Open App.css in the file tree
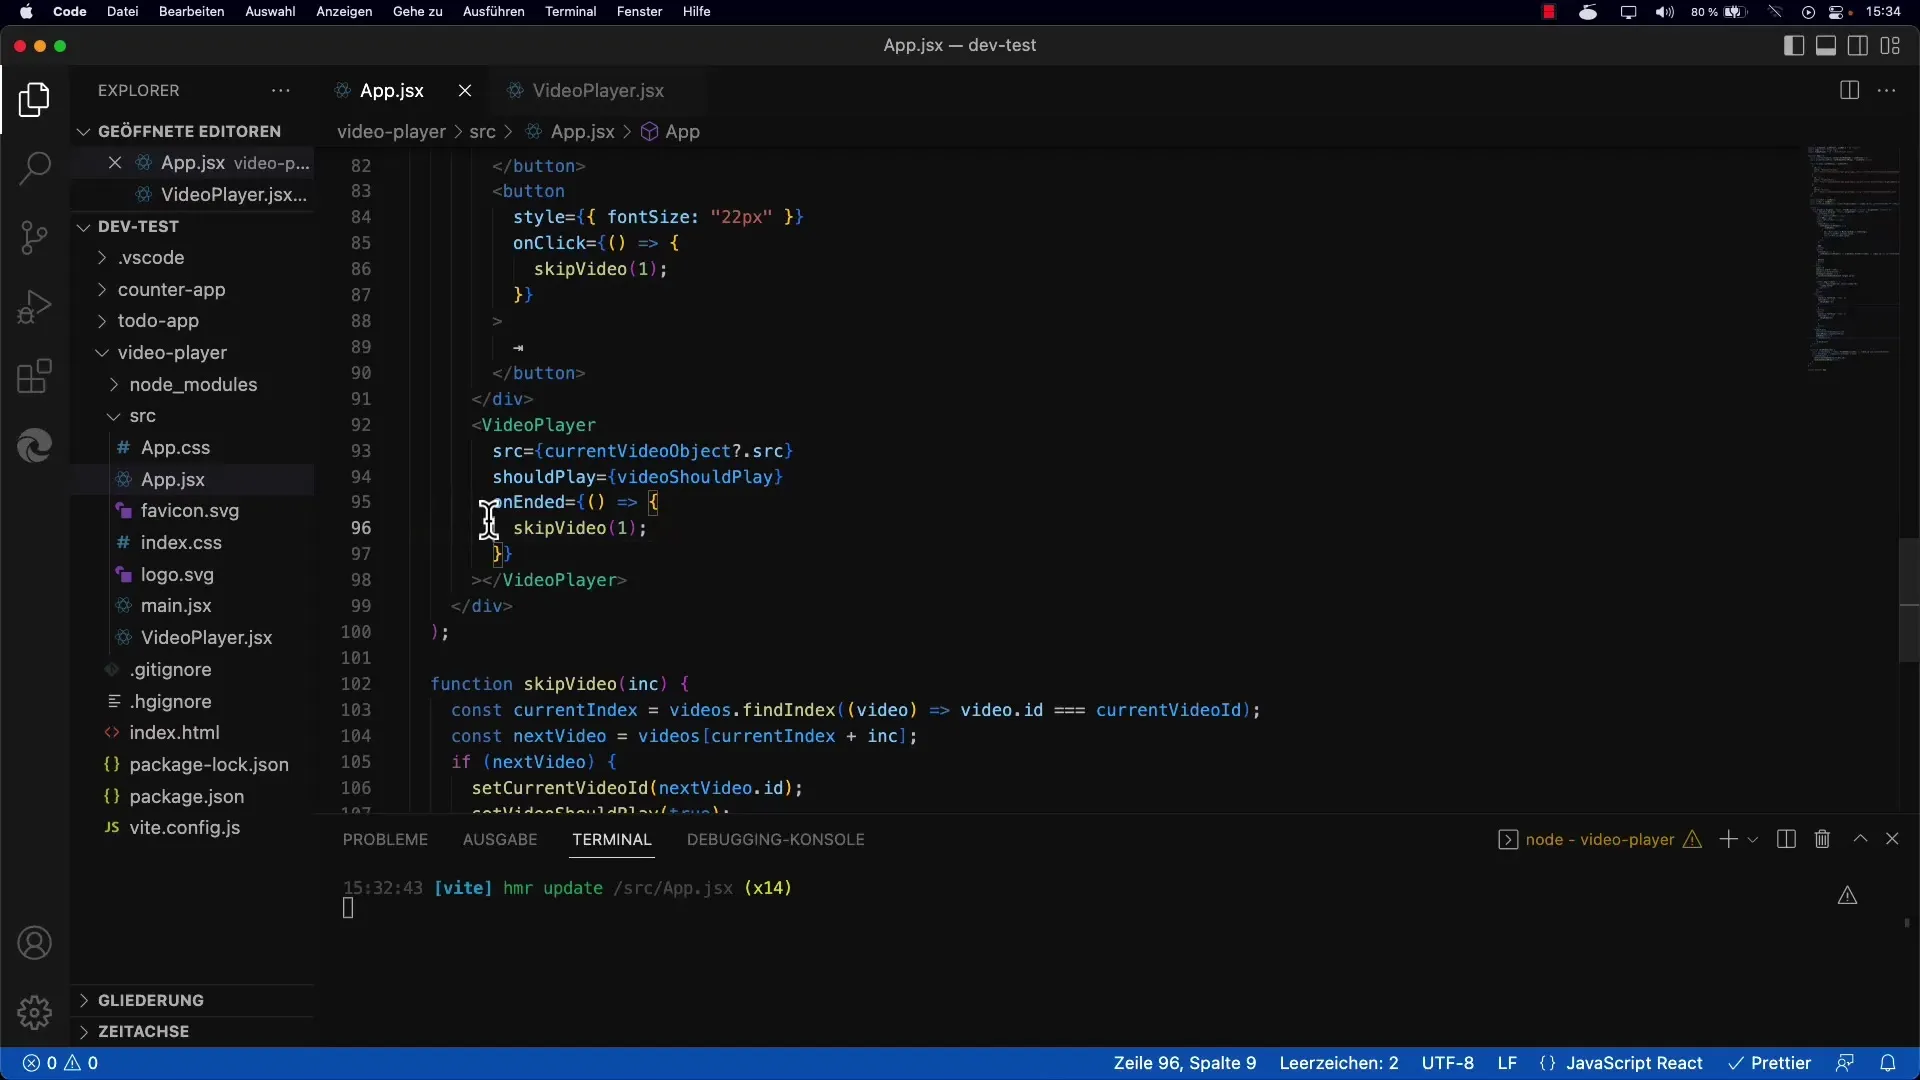 pos(175,448)
